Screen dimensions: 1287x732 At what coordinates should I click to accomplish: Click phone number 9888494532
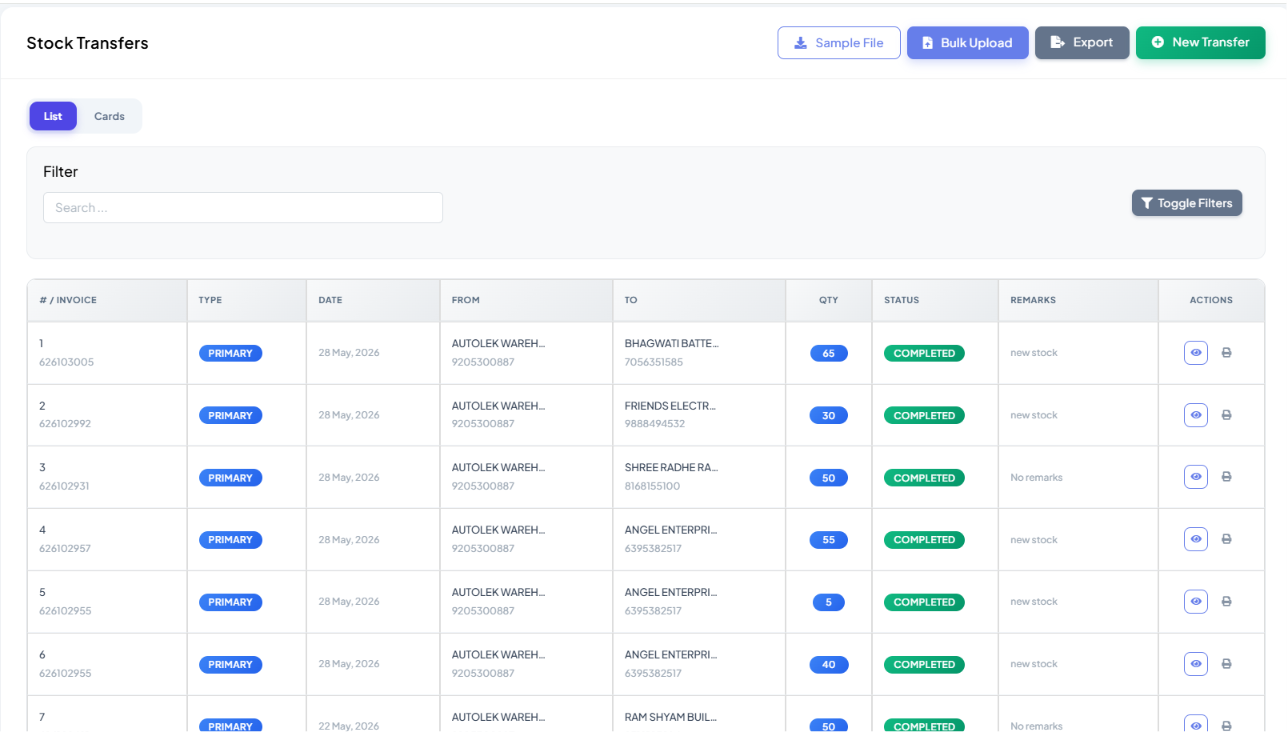(654, 424)
